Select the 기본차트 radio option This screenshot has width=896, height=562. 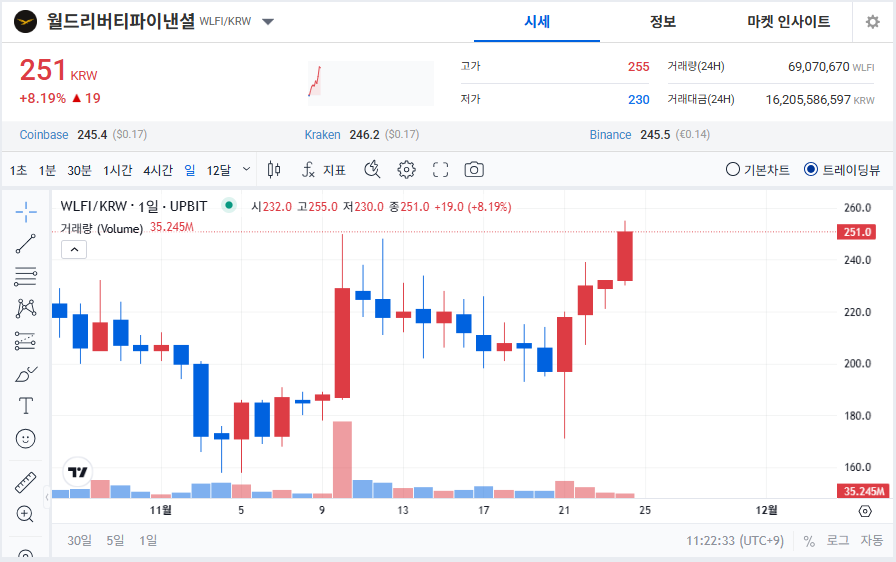(x=757, y=170)
